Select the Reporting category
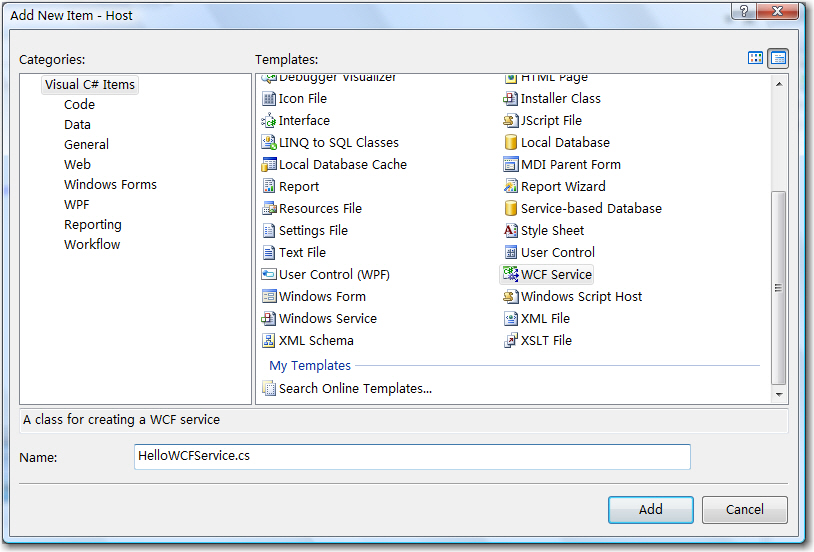 tap(92, 224)
